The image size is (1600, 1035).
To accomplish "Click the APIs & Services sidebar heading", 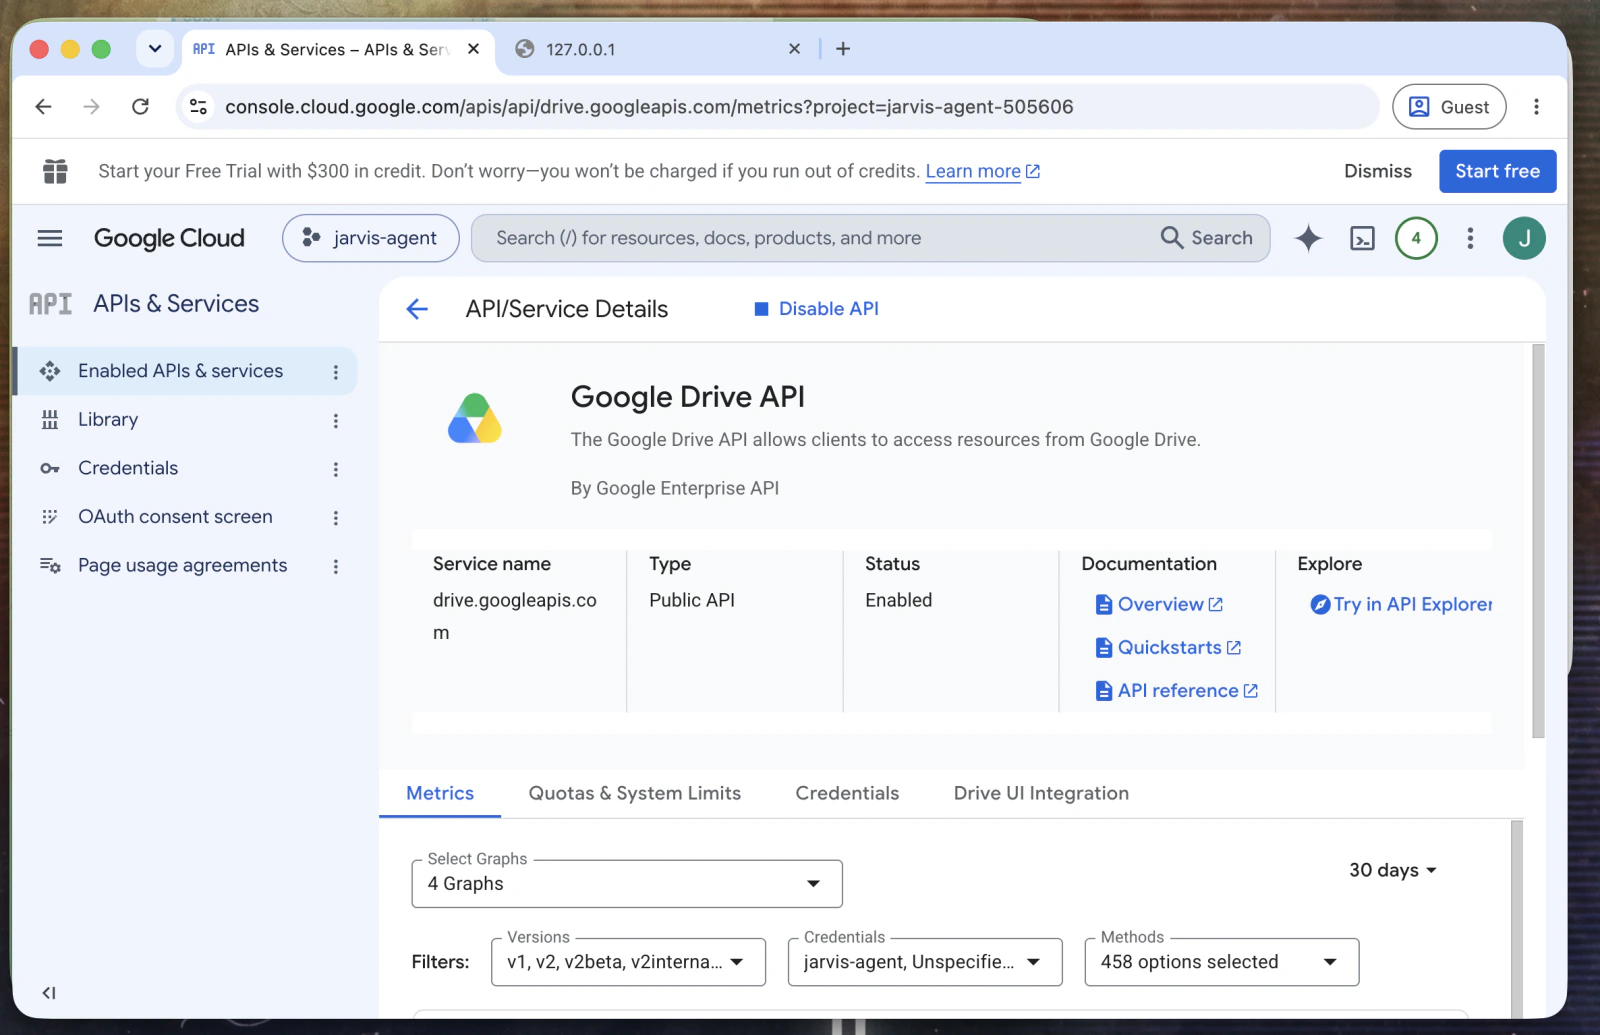I will point(176,304).
